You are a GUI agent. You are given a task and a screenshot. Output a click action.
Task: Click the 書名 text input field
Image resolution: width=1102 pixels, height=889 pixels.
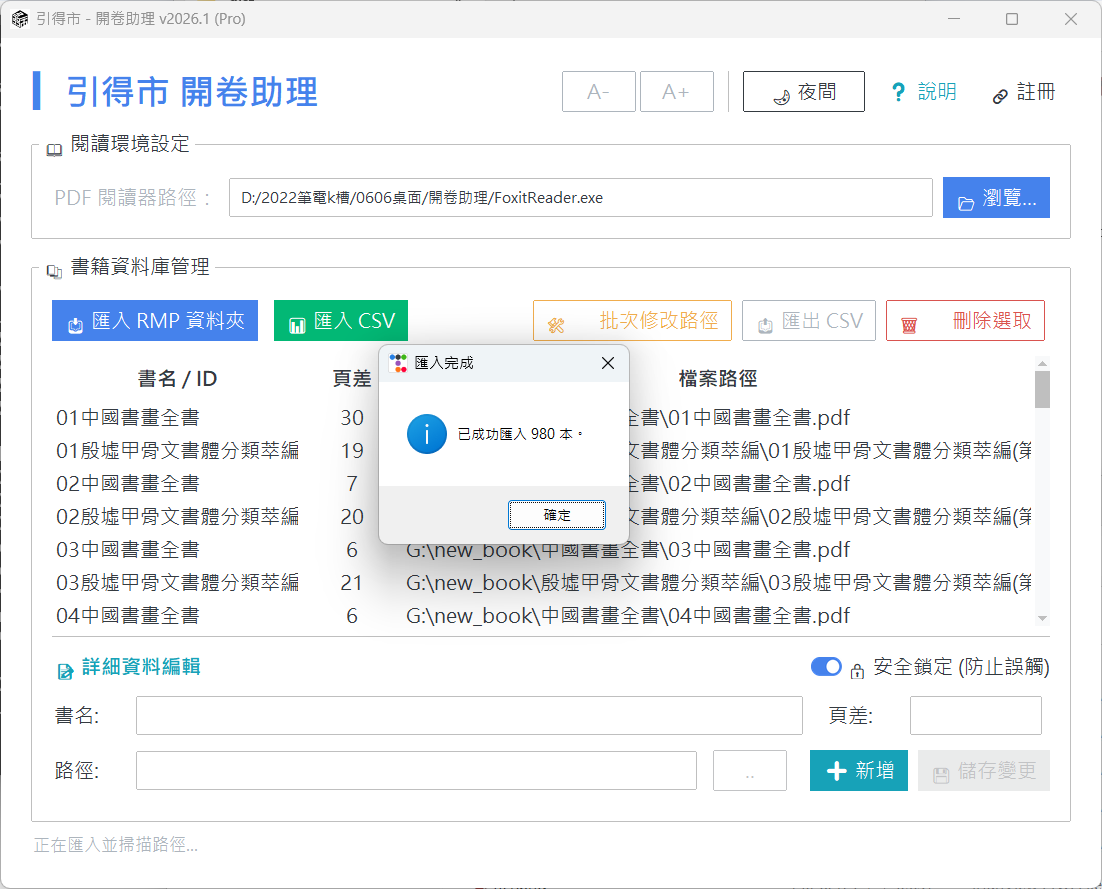[x=469, y=716]
